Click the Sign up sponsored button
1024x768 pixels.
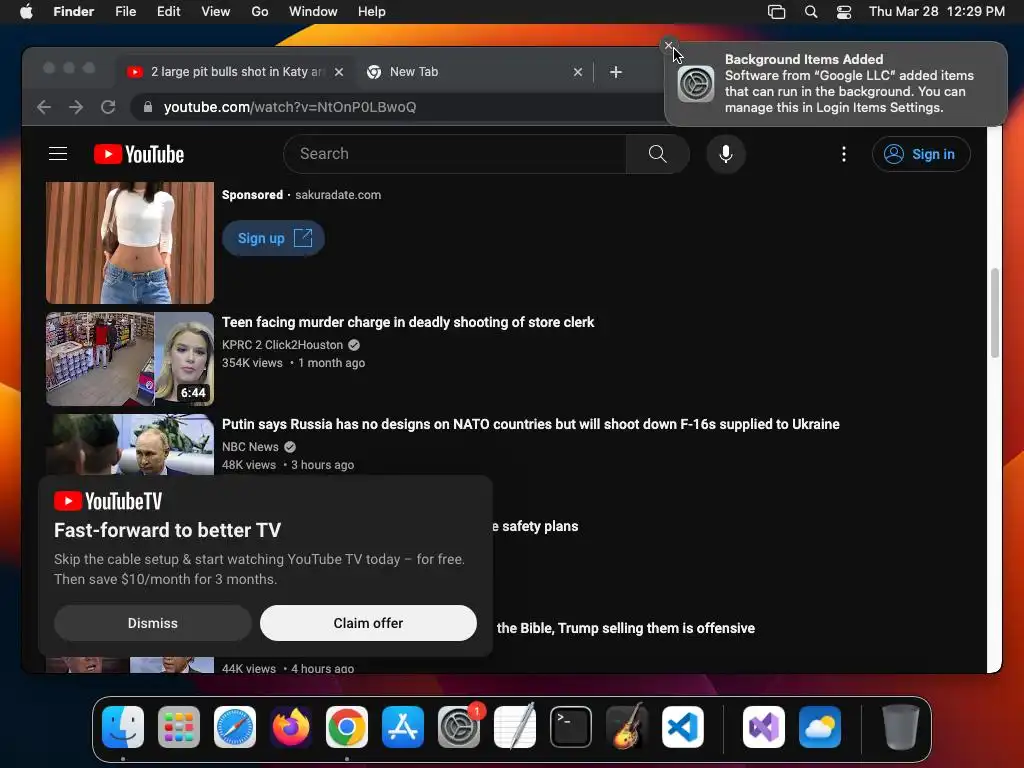pos(273,238)
